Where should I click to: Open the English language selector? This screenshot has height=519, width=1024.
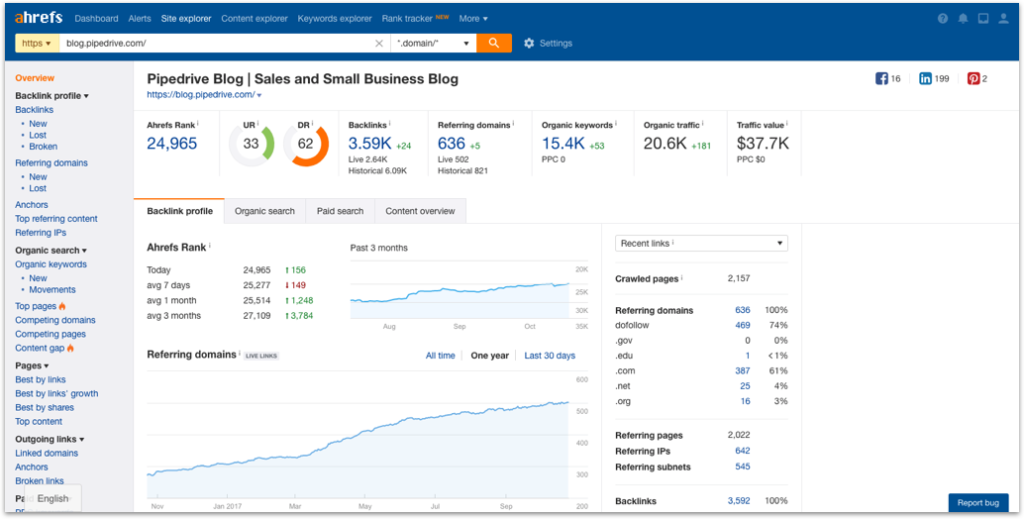pyautogui.click(x=52, y=498)
